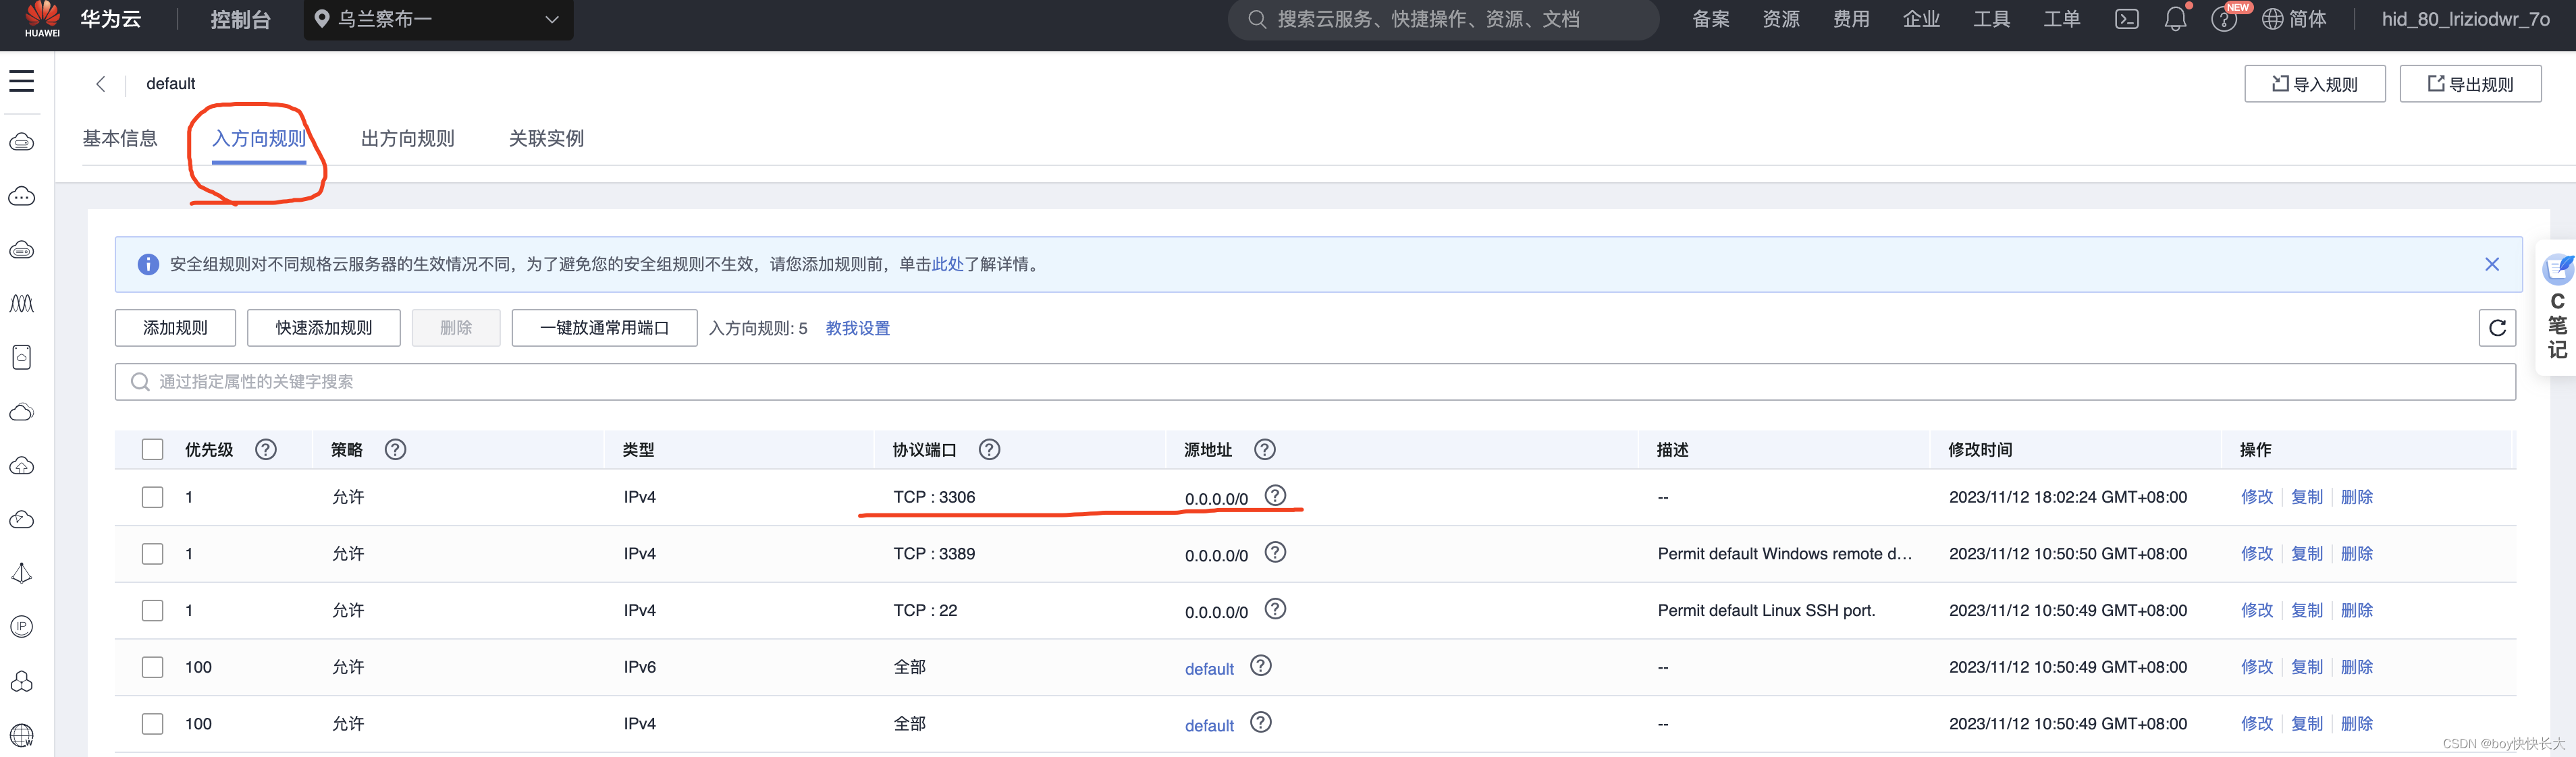Viewport: 2576px width, 757px height.
Task: Click the 添加规则 button
Action: pos(175,328)
